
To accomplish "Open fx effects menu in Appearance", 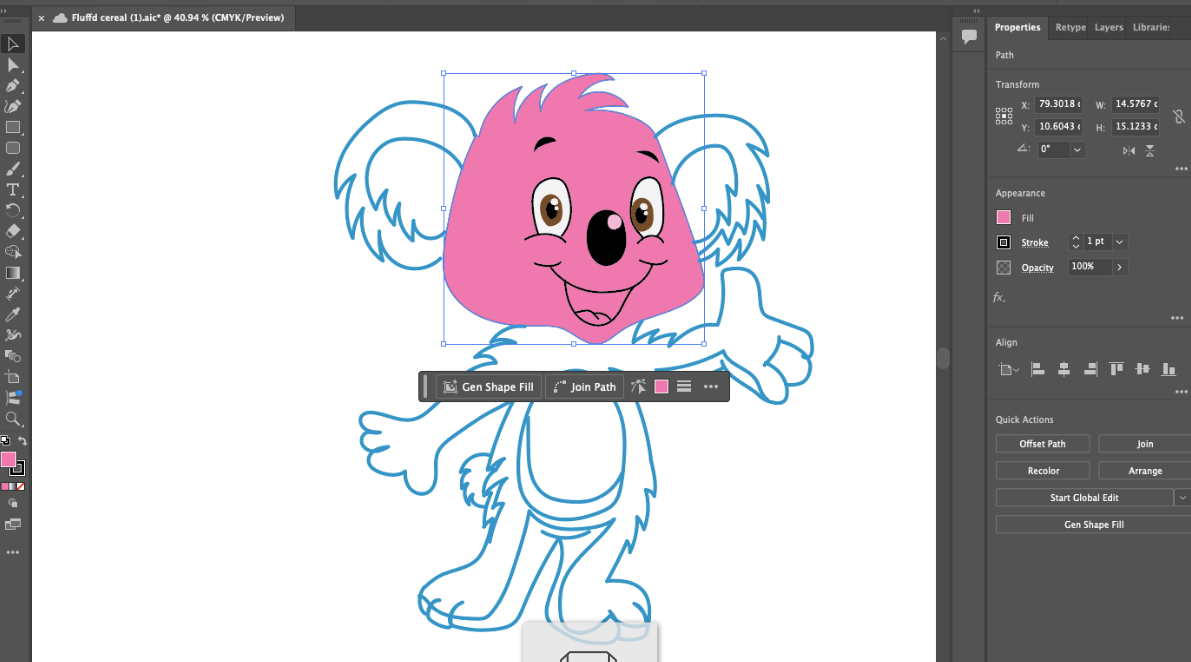I will click(999, 298).
